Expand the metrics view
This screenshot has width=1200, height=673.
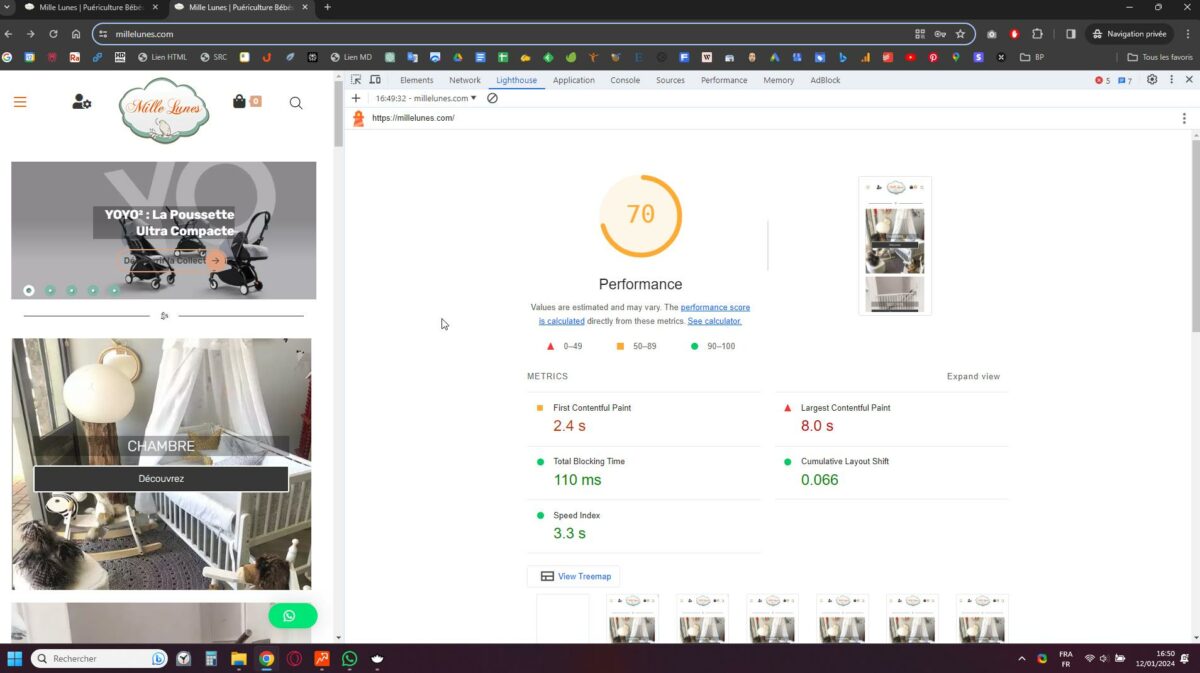pyautogui.click(x=972, y=377)
